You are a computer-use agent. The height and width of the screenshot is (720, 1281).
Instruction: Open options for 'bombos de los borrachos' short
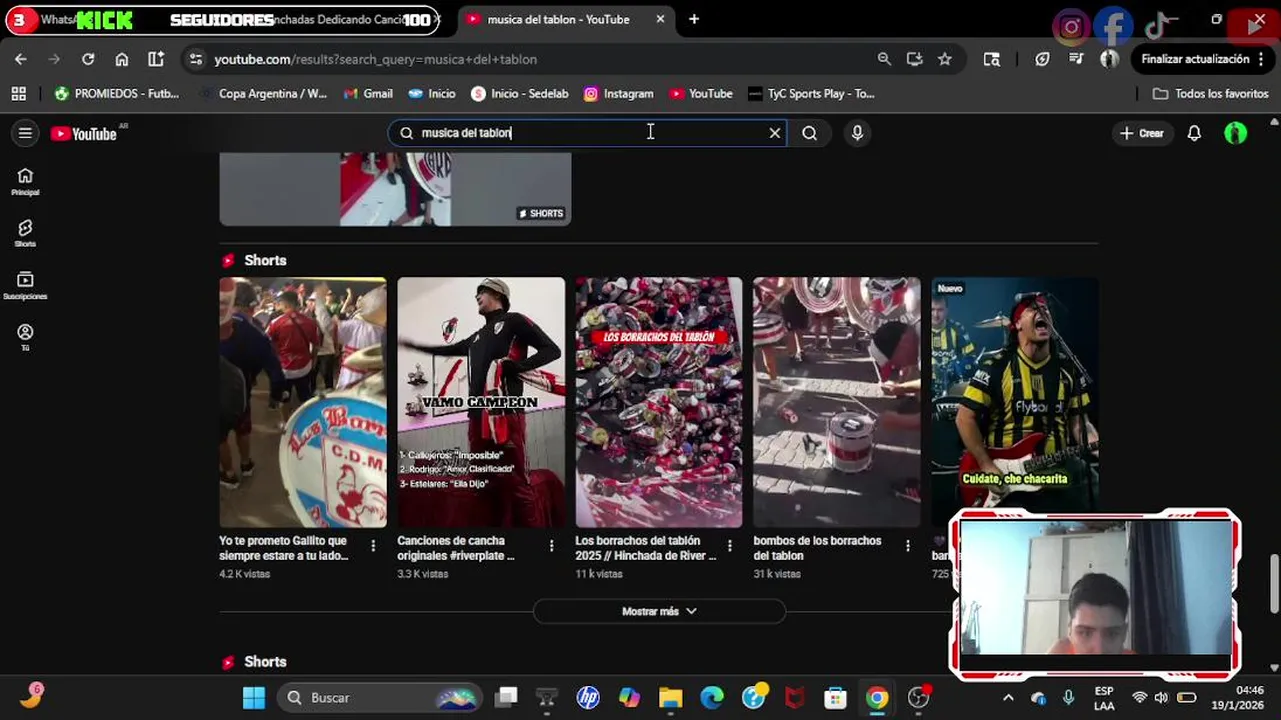[x=907, y=546]
